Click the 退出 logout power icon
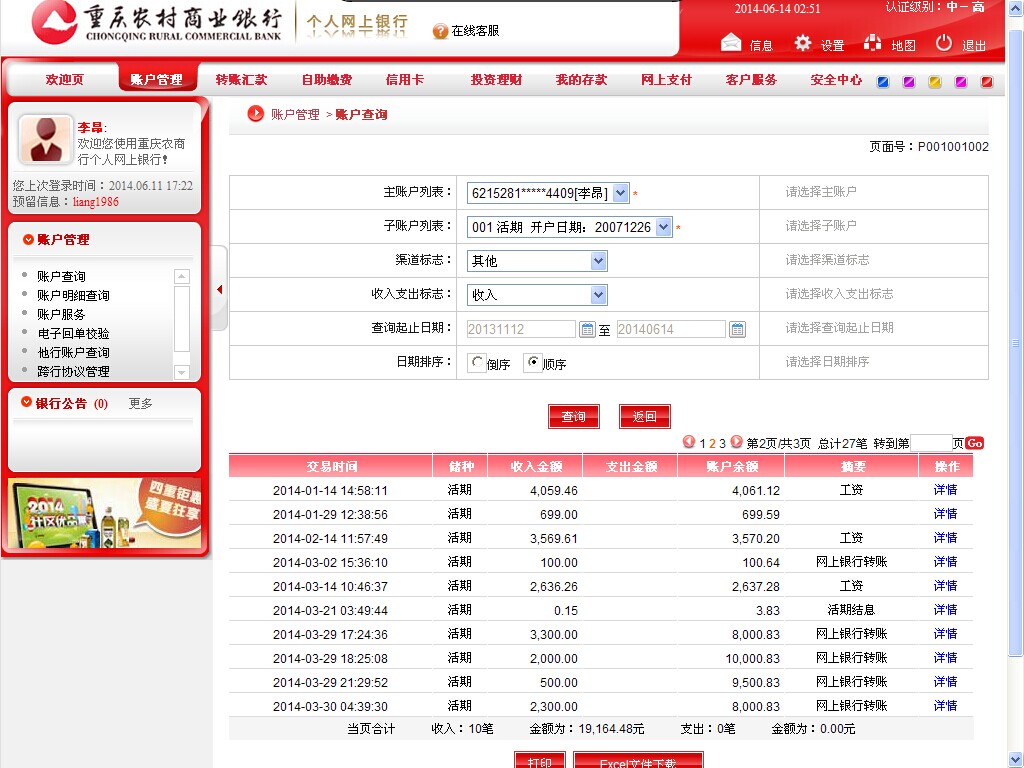This screenshot has width=1024, height=768. click(944, 43)
